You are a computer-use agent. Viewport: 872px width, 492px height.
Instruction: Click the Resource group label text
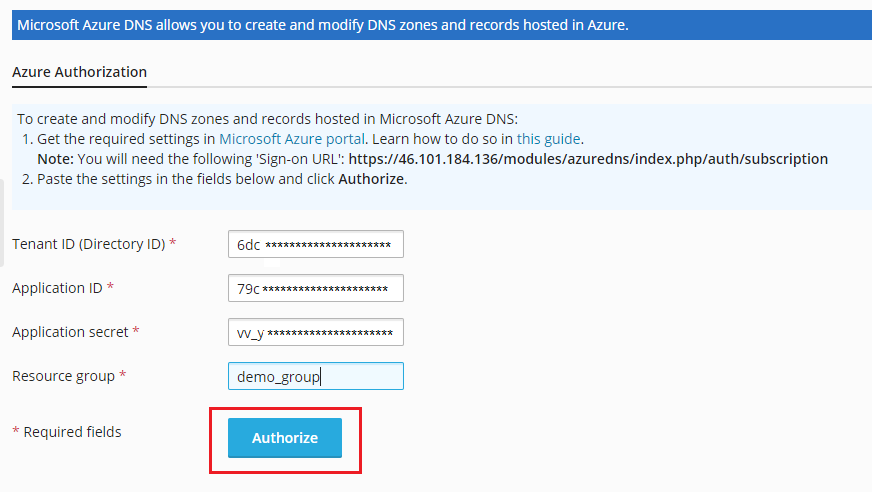click(64, 376)
